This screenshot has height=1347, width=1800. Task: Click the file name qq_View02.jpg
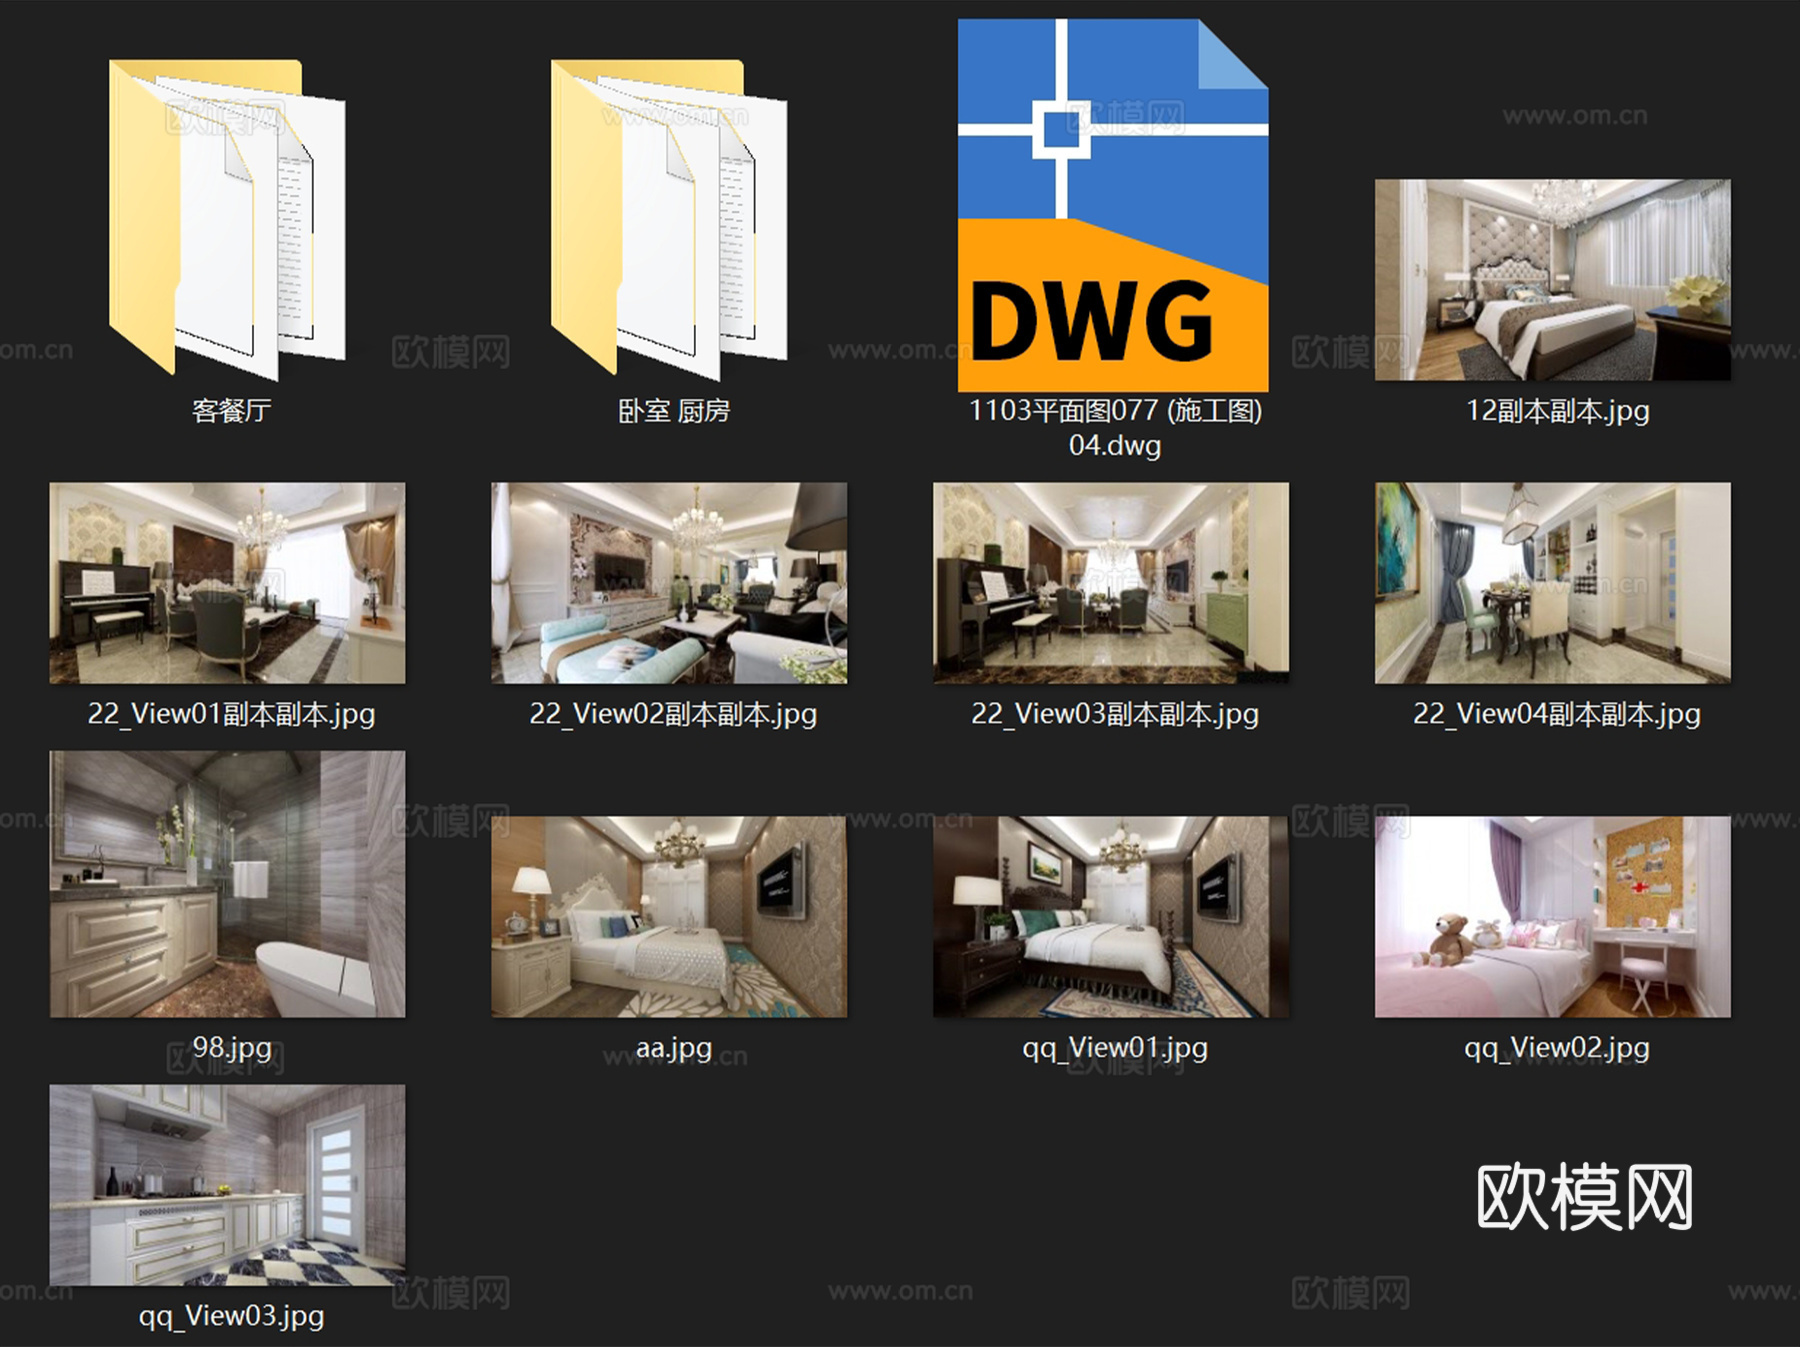point(1557,1048)
